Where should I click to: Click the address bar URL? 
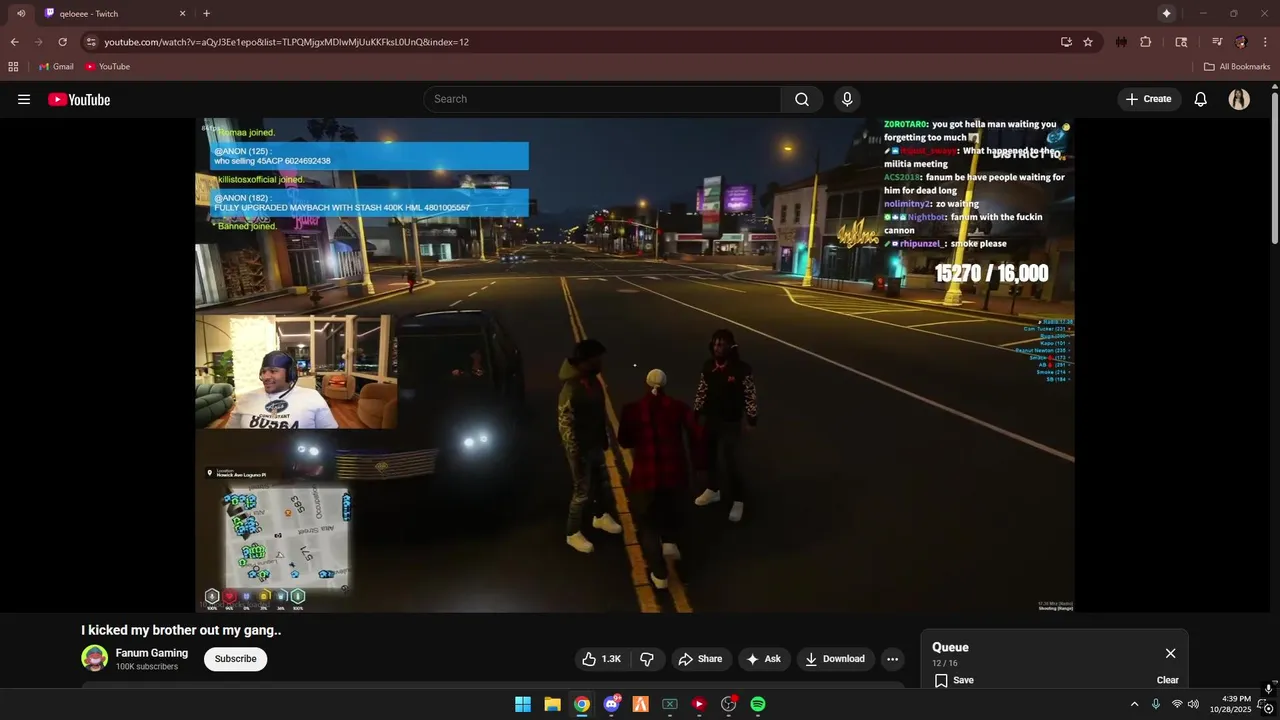pyautogui.click(x=287, y=42)
